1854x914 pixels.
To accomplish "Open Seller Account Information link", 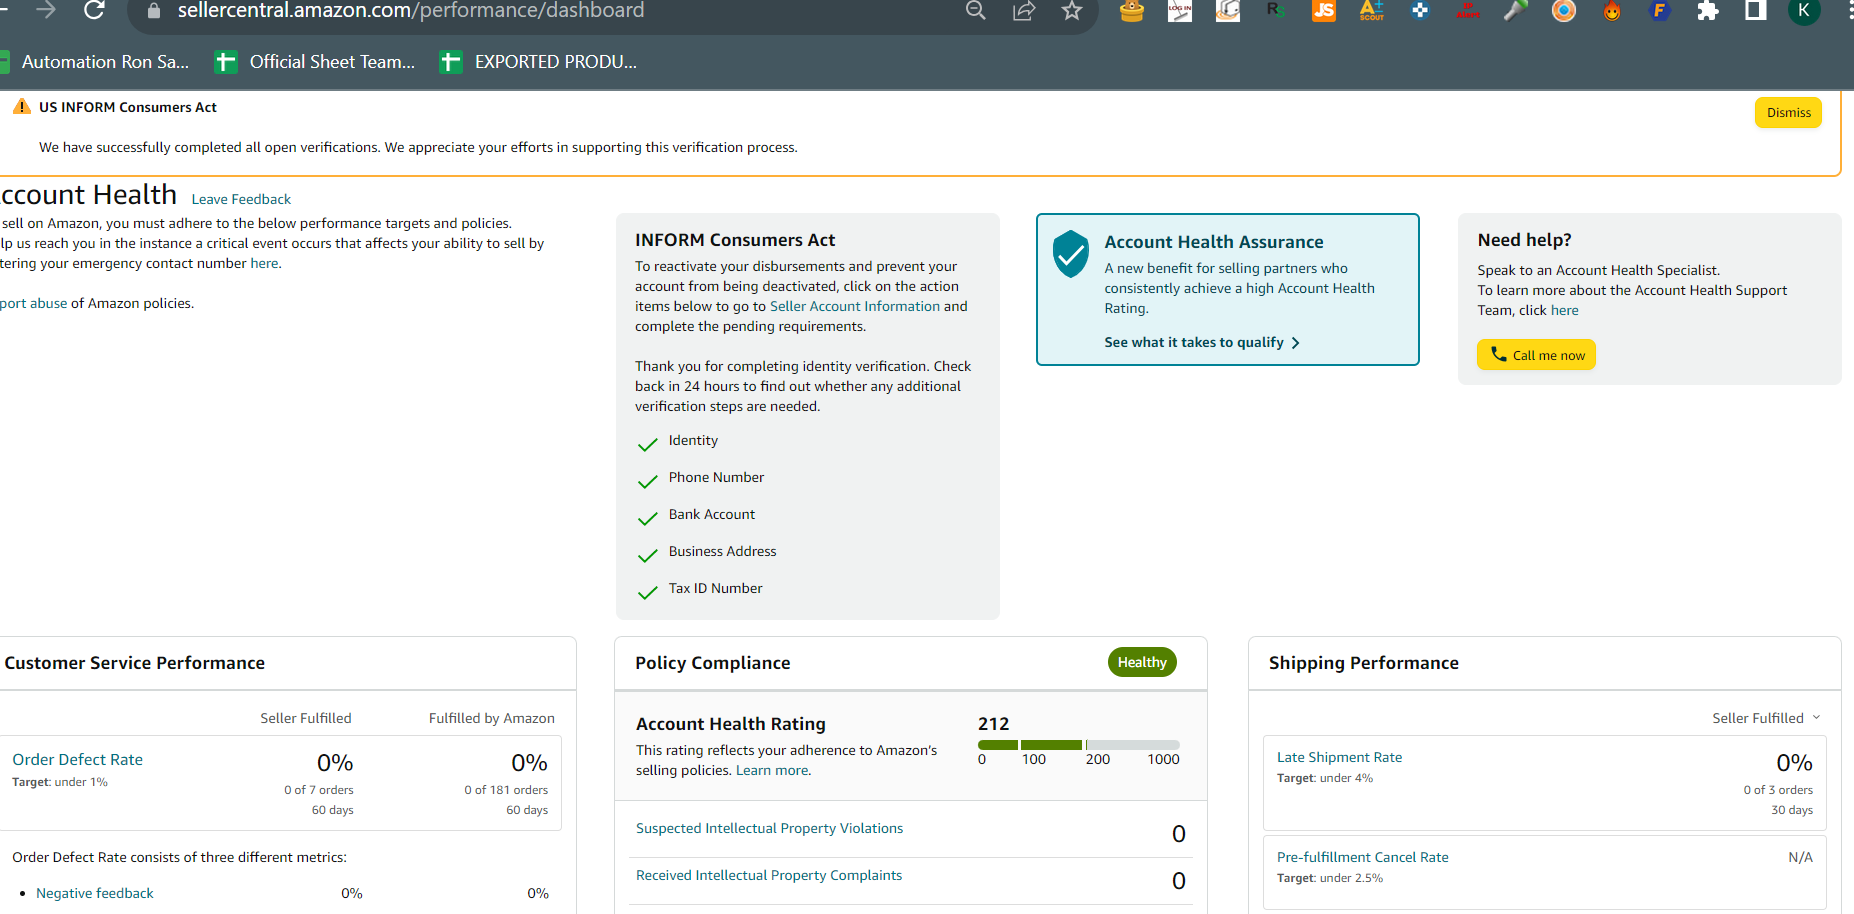I will coord(854,306).
